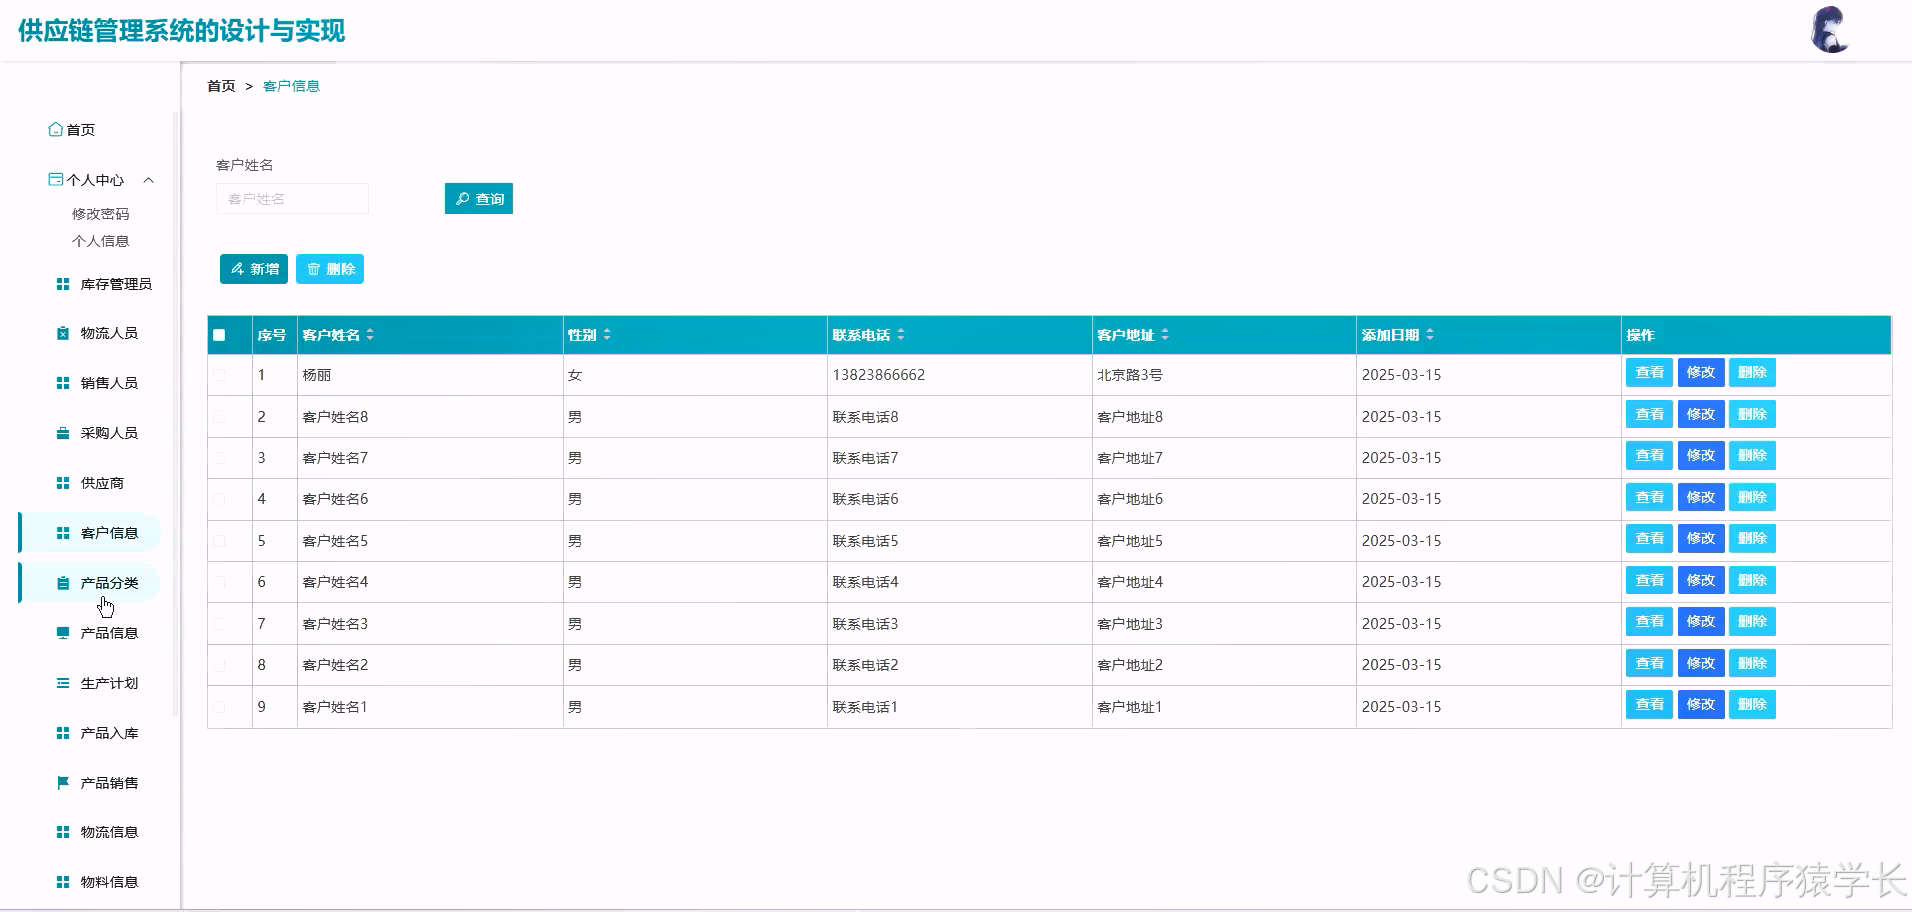Click the page title 供应链管理系统的设计与实现
Screen dimensions: 1912x912
tap(181, 31)
